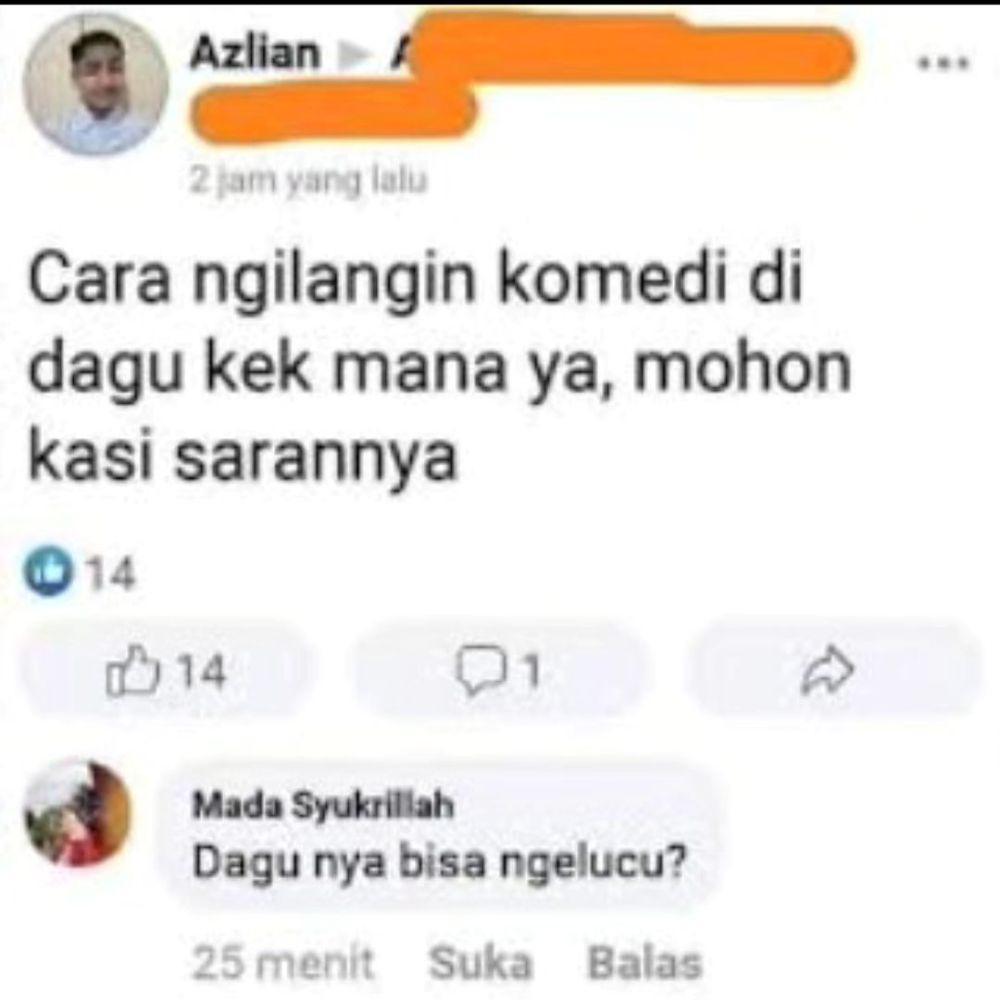Open Mada Syukrillah's avatar
The image size is (1000, 1004).
tap(77, 813)
